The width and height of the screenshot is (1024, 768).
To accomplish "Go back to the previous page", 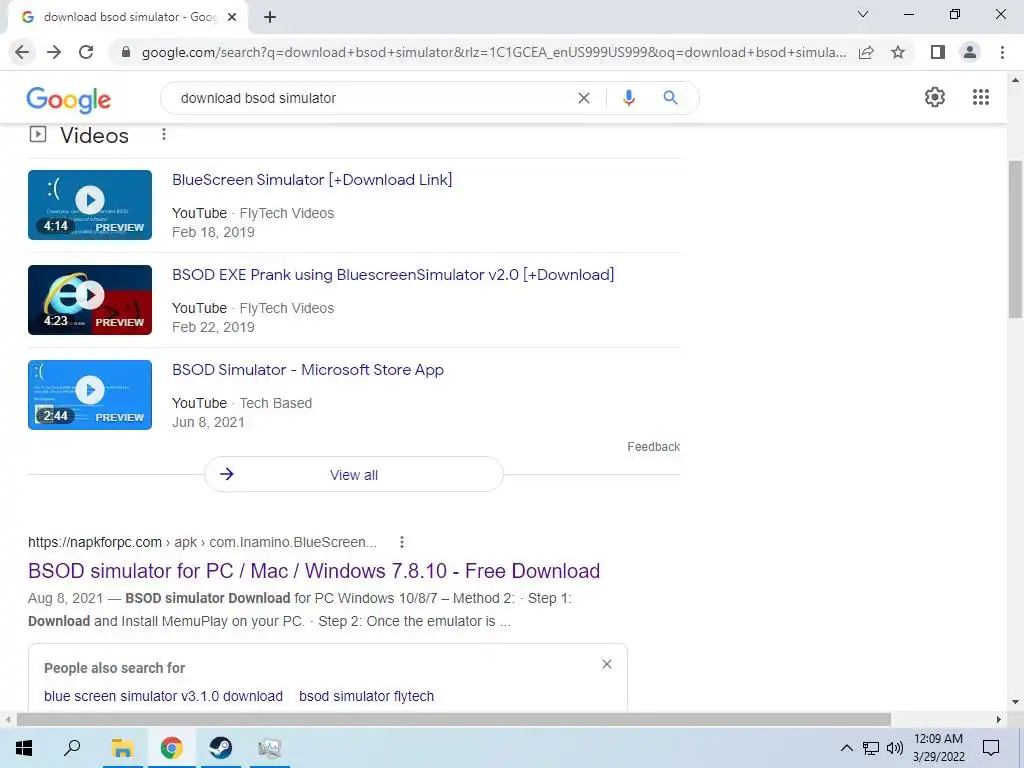I will coord(22,52).
